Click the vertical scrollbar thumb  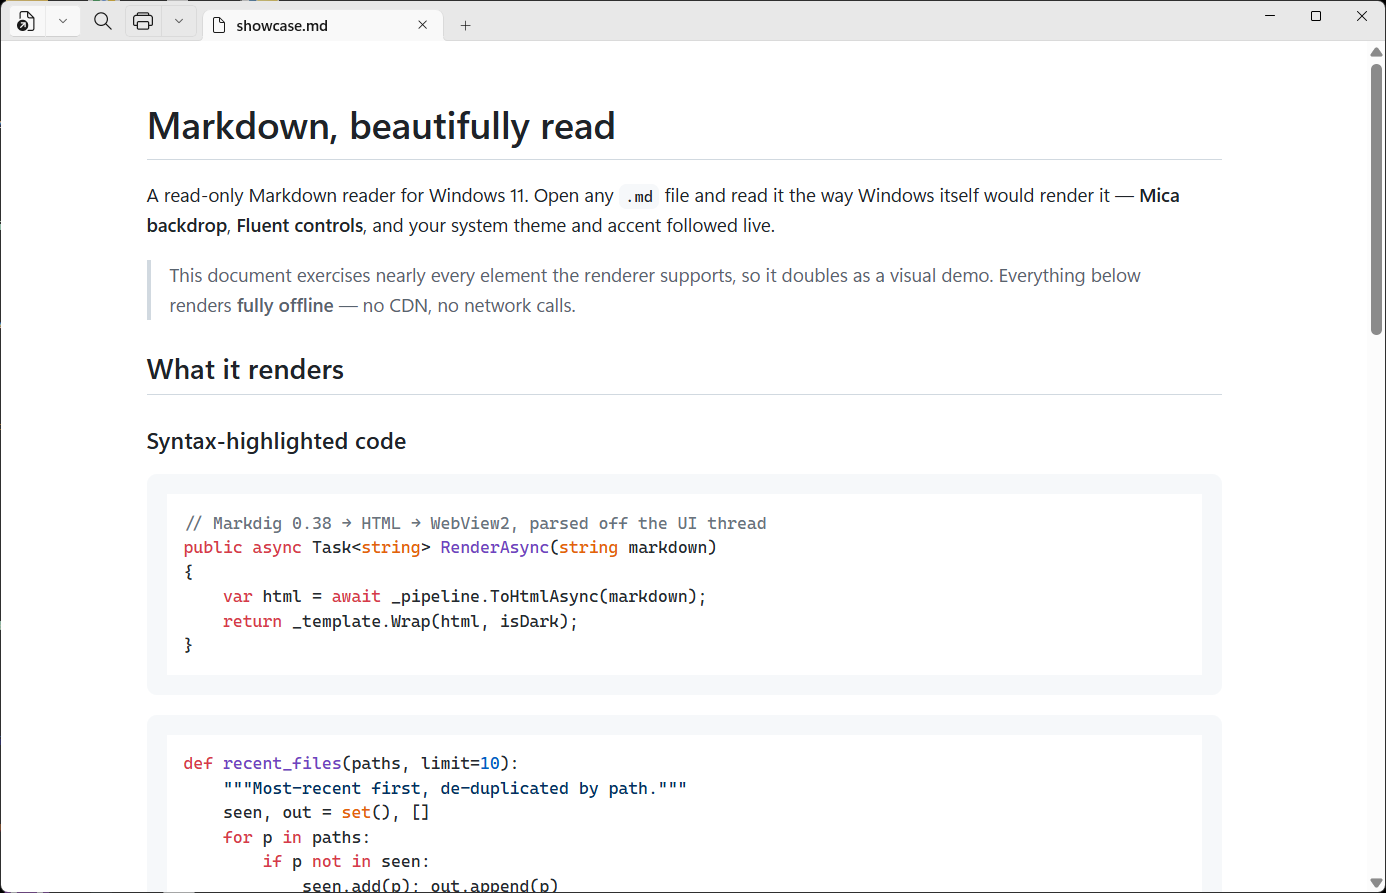pyautogui.click(x=1376, y=198)
